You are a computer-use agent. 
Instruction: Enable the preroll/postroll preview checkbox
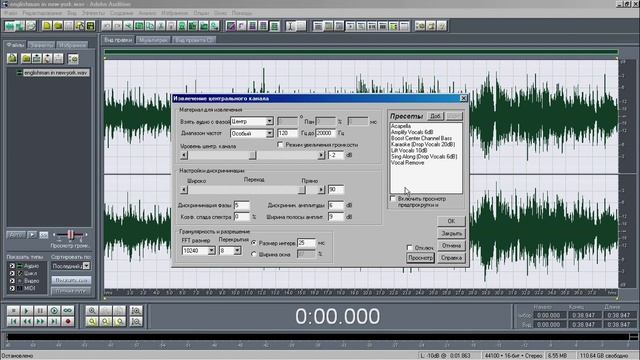393,199
